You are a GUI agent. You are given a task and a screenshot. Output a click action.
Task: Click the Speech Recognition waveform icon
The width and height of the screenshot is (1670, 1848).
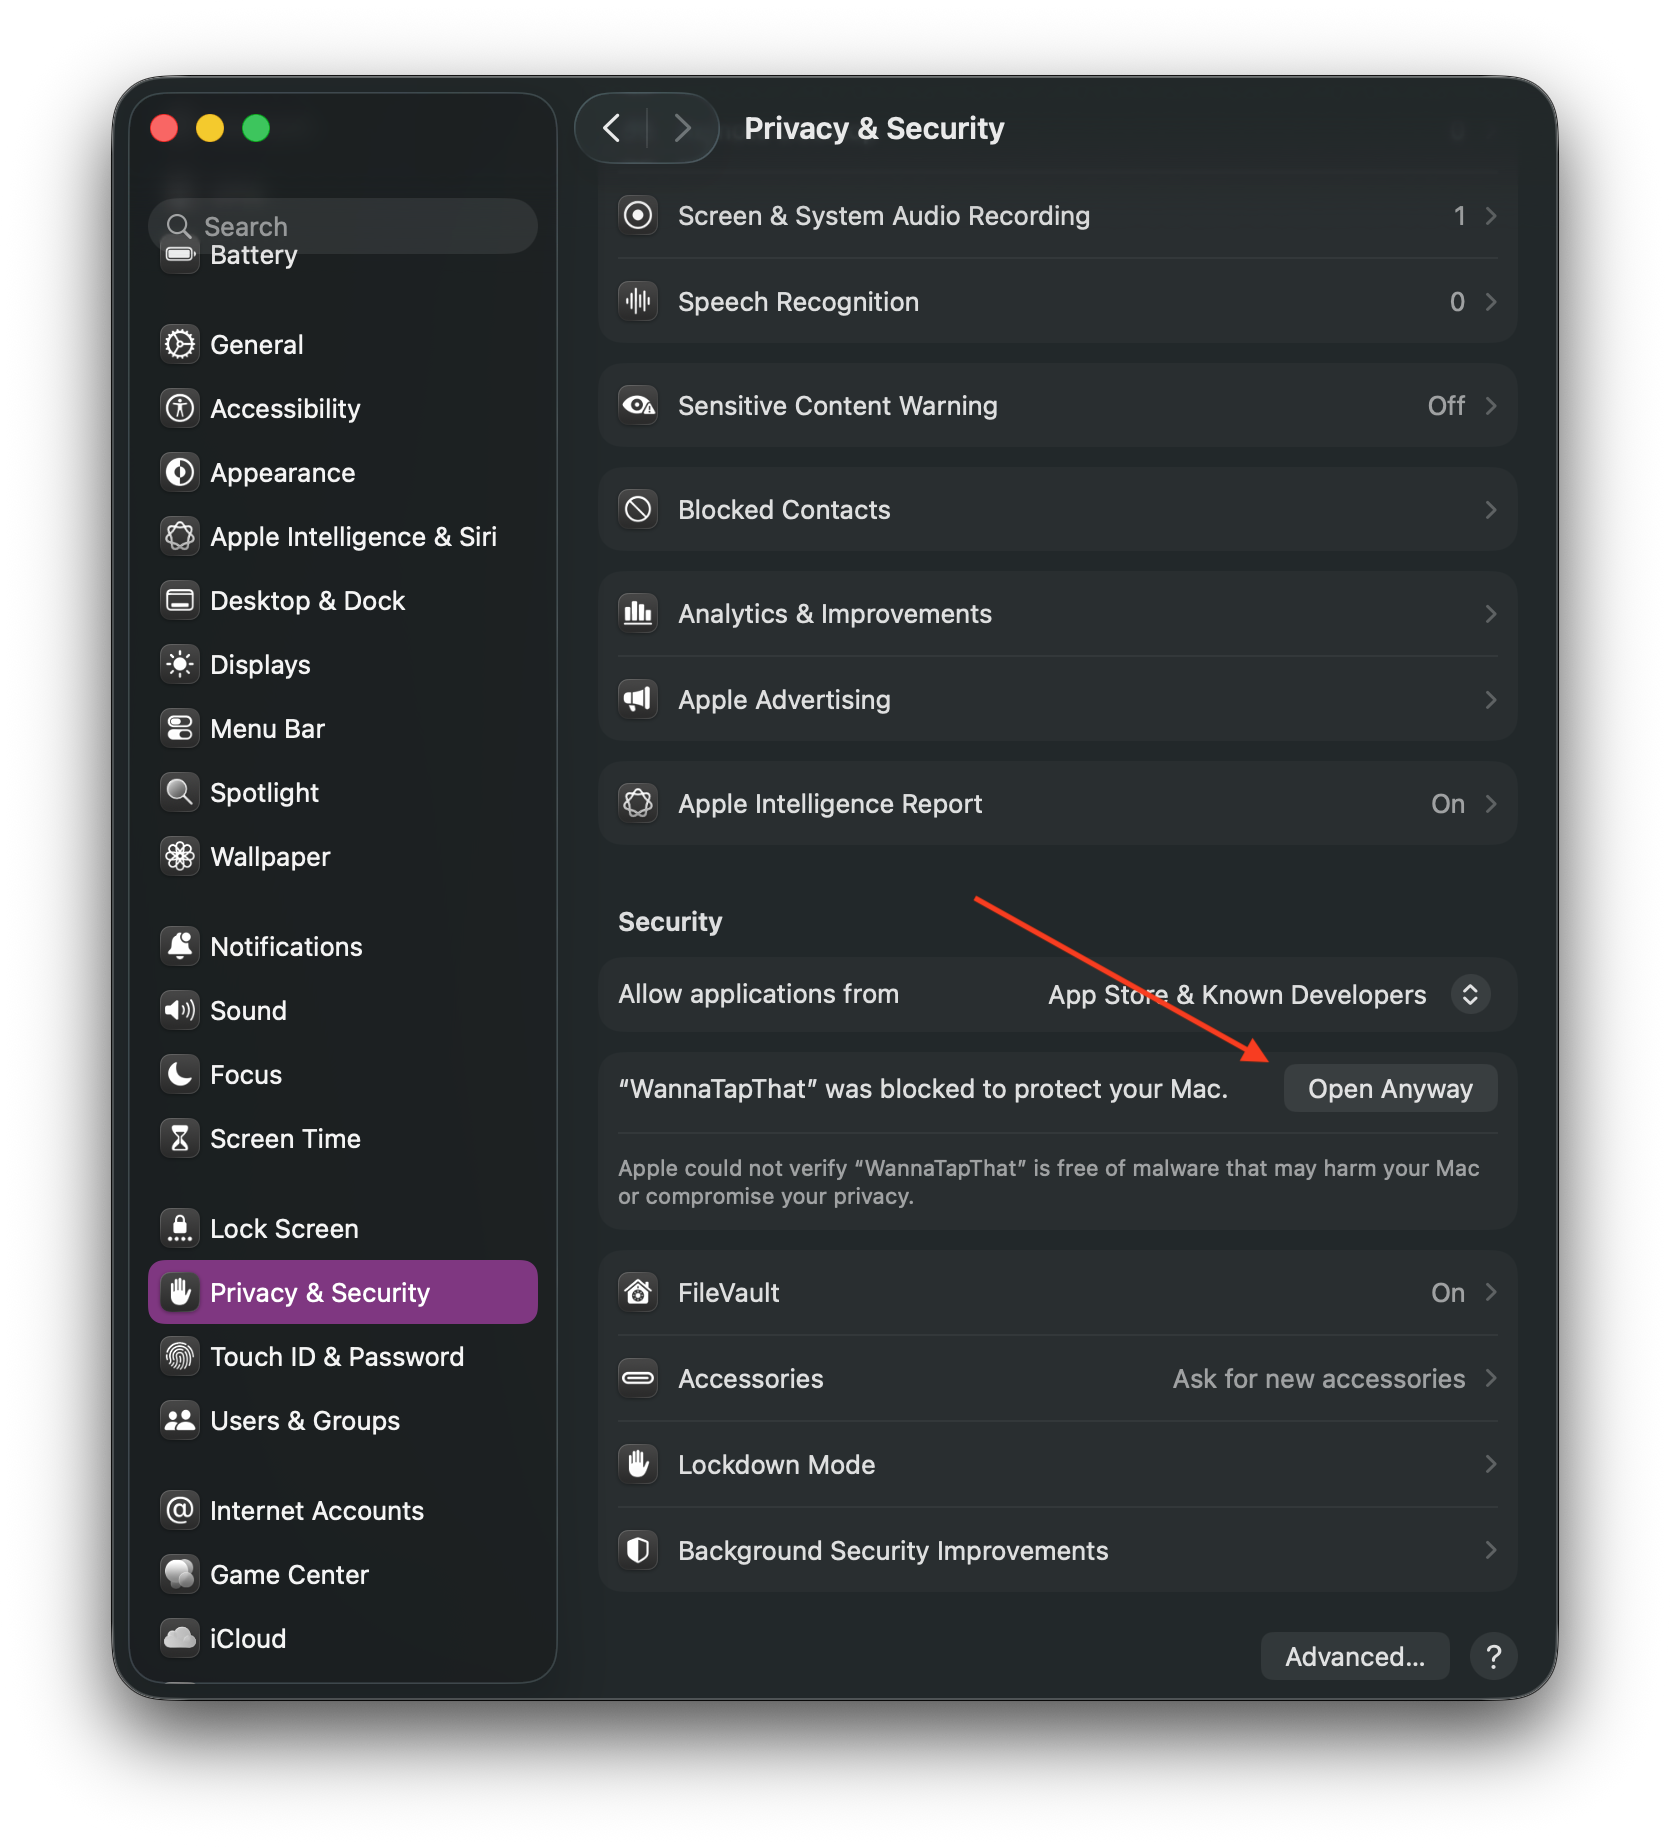point(638,301)
